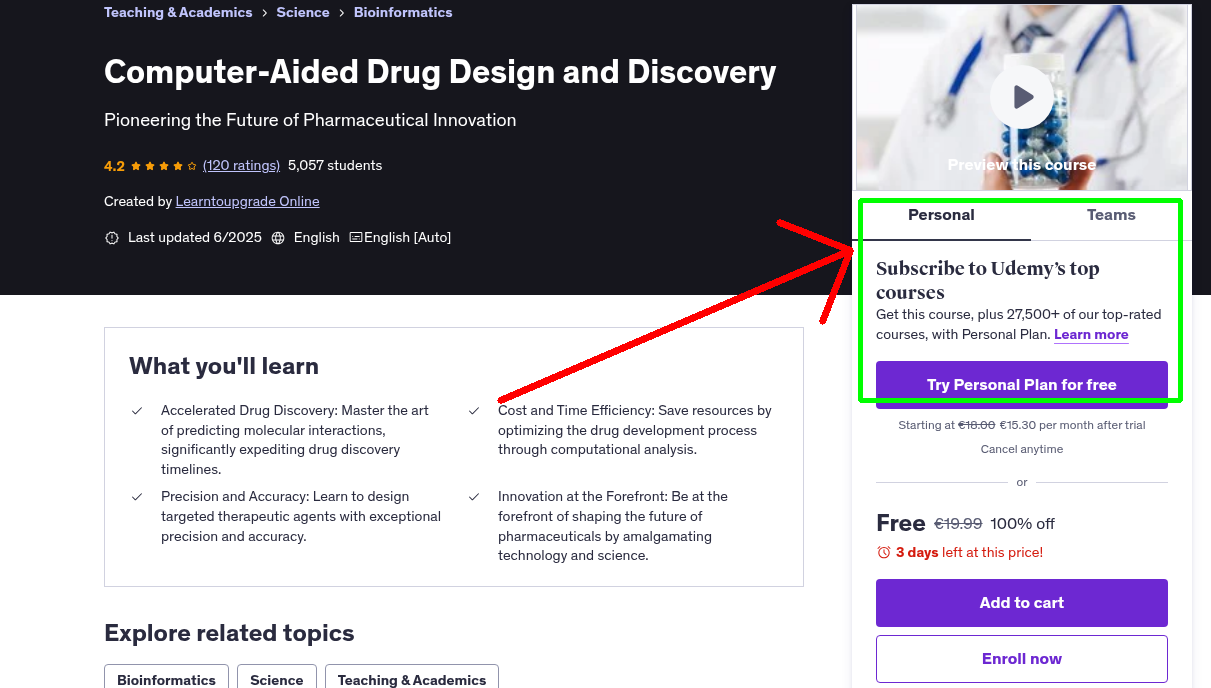The image size is (1211, 688).
Task: Click the Free price label
Action: tap(901, 523)
